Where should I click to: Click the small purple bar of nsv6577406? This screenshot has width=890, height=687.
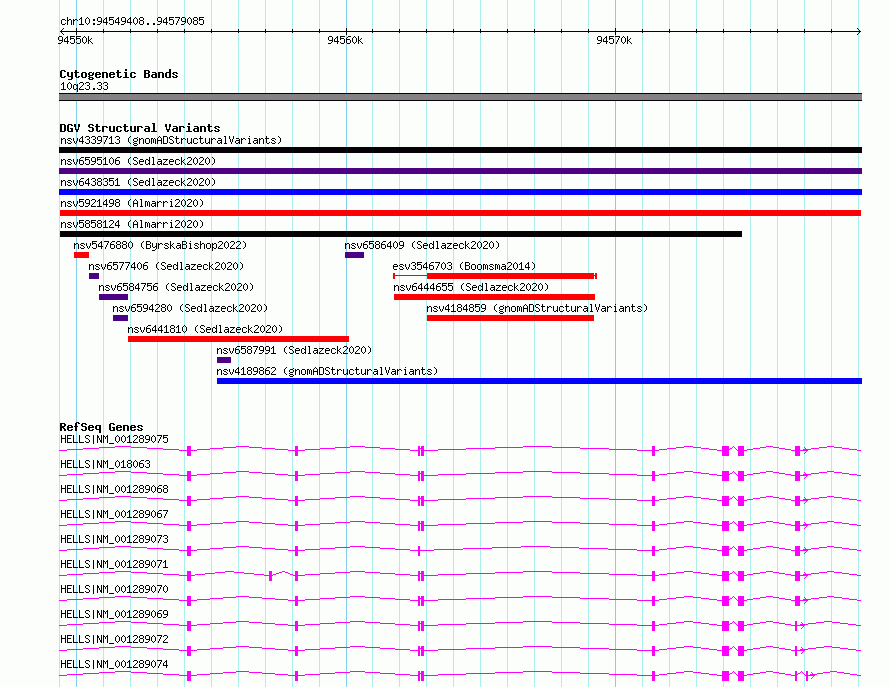tap(94, 276)
